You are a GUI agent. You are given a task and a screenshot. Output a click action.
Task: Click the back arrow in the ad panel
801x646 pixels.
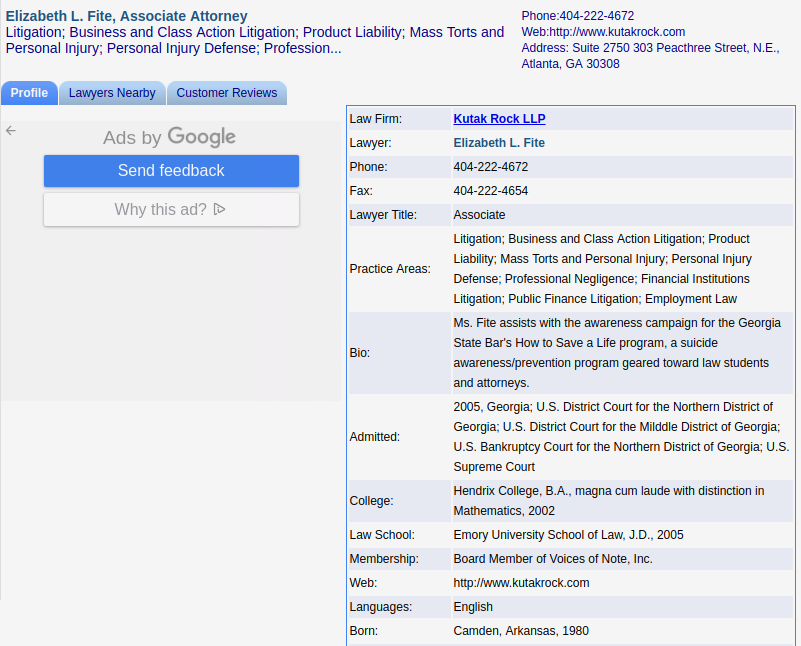(11, 131)
